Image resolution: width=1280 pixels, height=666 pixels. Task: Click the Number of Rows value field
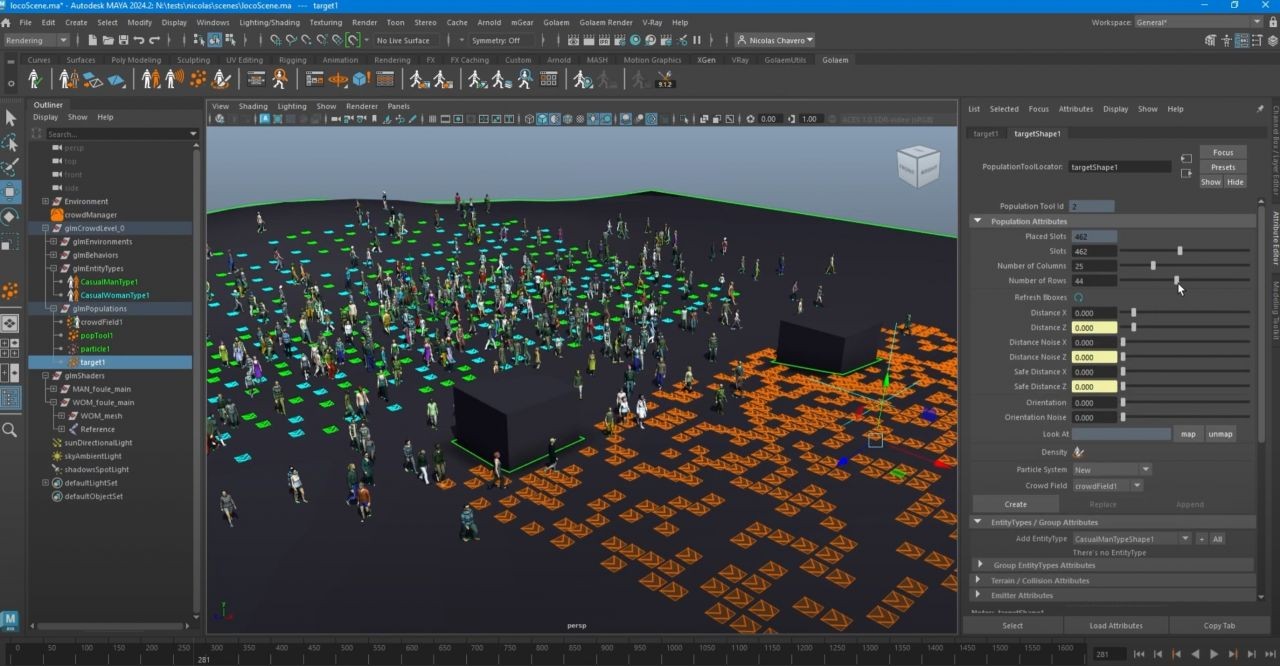point(1094,281)
